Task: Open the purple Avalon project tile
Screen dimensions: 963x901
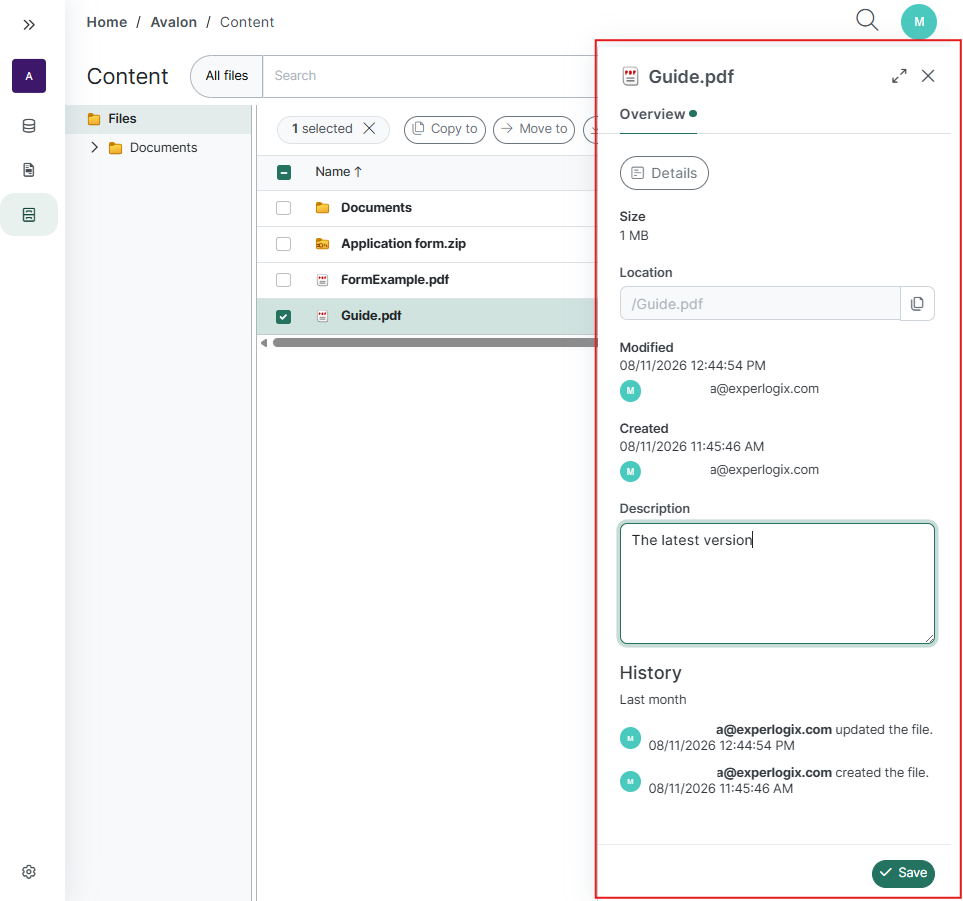Action: [29, 76]
